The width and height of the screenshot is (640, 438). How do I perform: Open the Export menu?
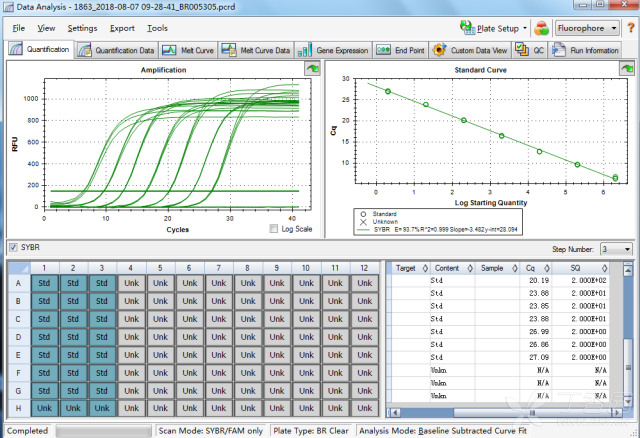coord(122,28)
